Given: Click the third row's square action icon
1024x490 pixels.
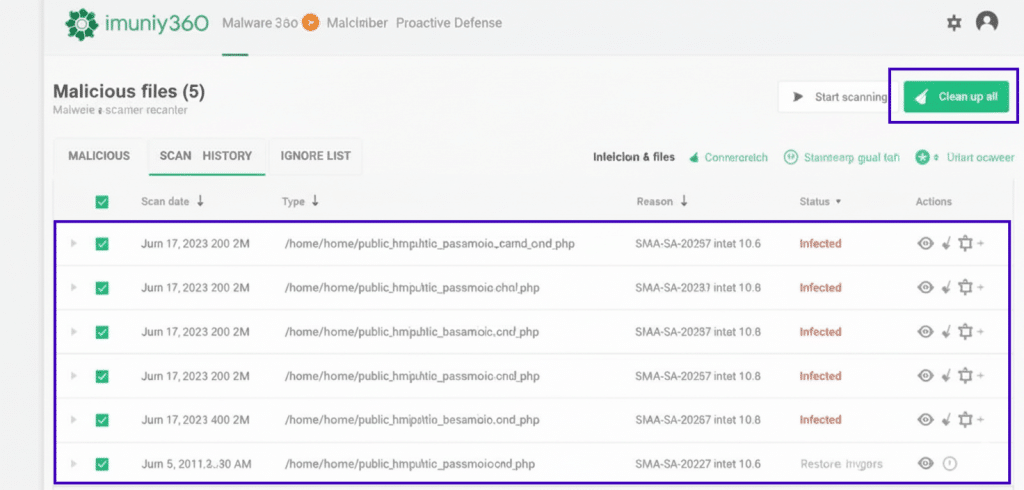Looking at the screenshot, I should tap(965, 332).
